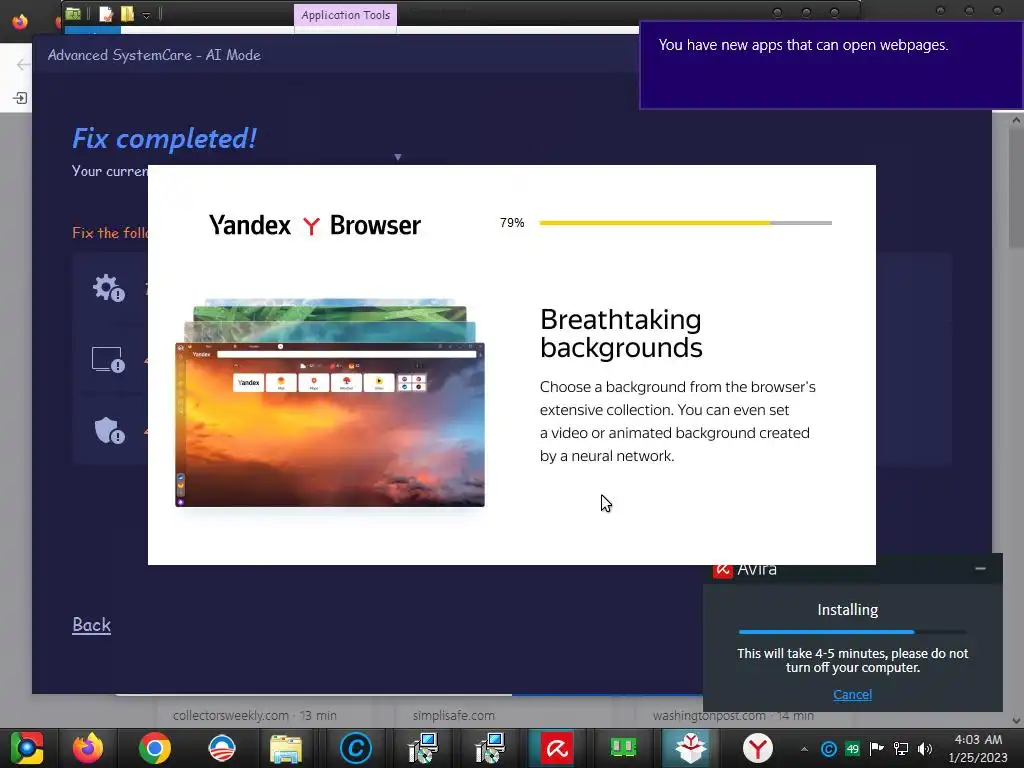
Task: Open the network tray icon
Action: [901, 748]
